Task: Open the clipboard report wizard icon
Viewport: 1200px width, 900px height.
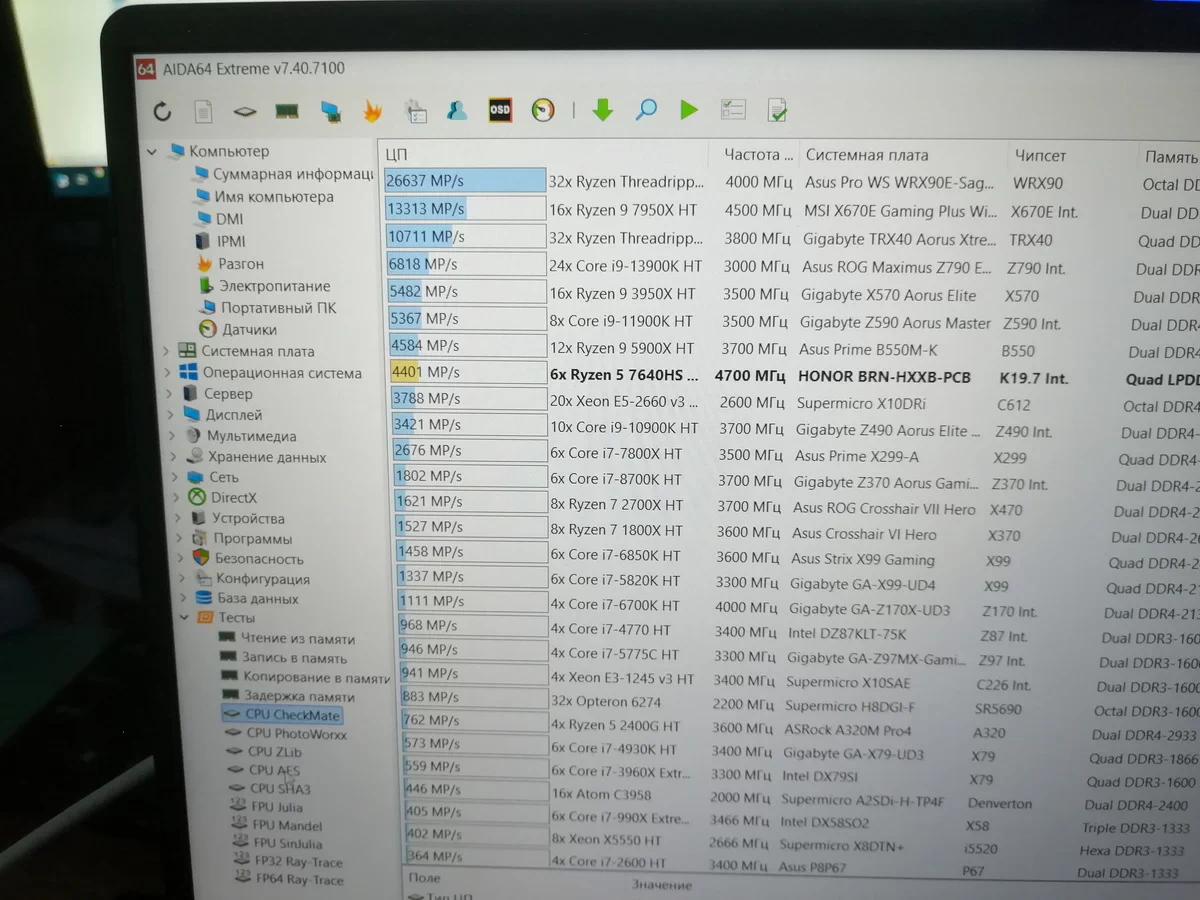Action: coord(415,111)
